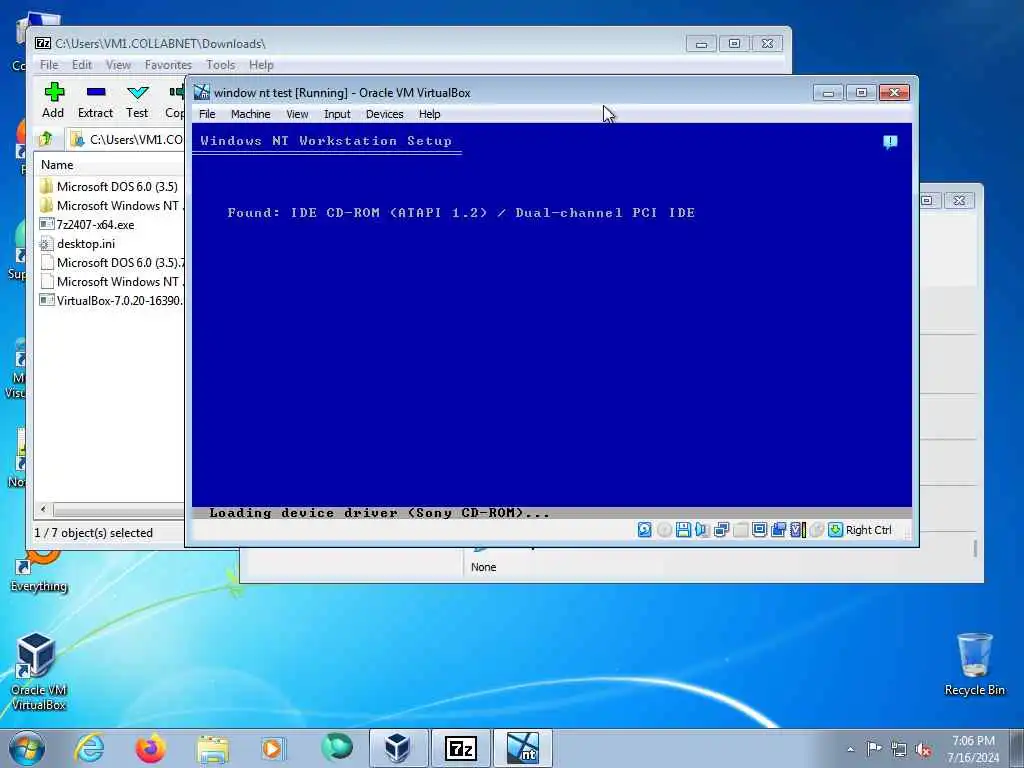Screen dimensions: 1024x768
Task: Click the Add button in 7-Zip toolbar
Action: (x=54, y=101)
